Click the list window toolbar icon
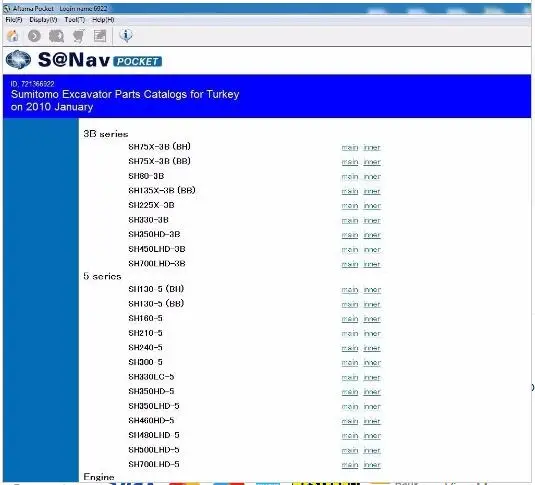 [100, 36]
